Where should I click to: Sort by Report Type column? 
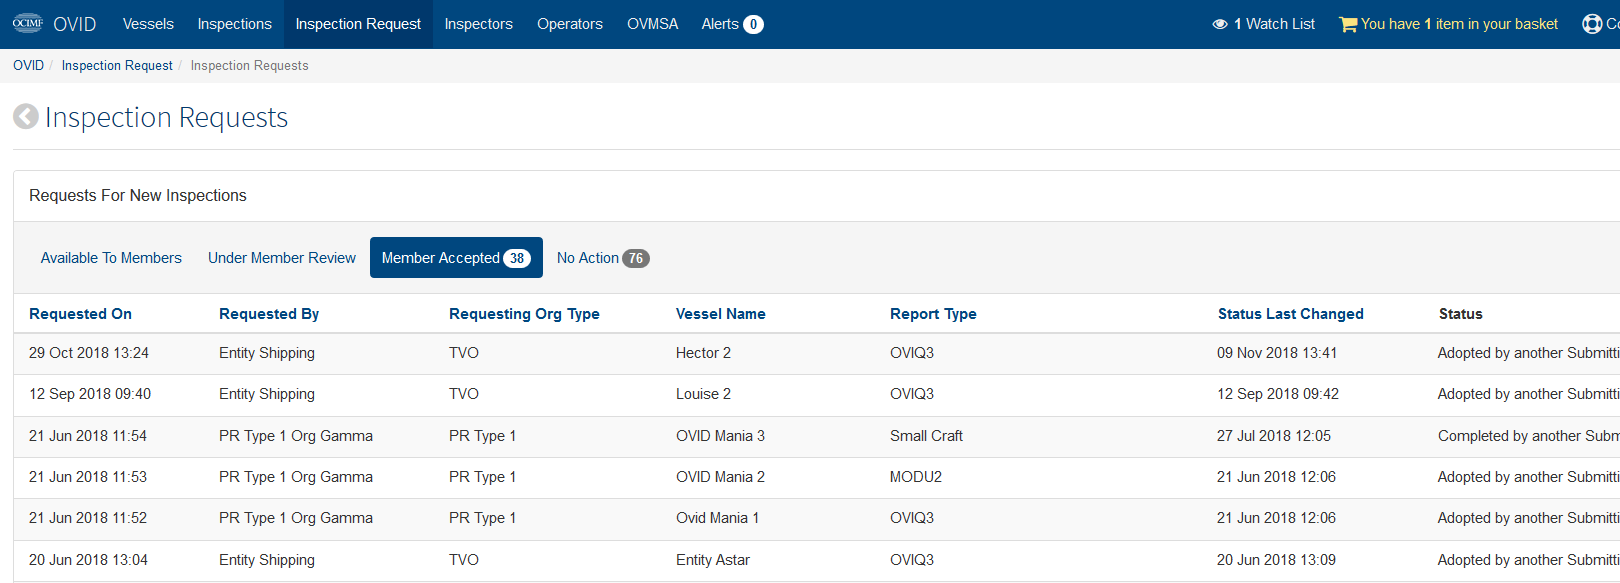pos(933,314)
